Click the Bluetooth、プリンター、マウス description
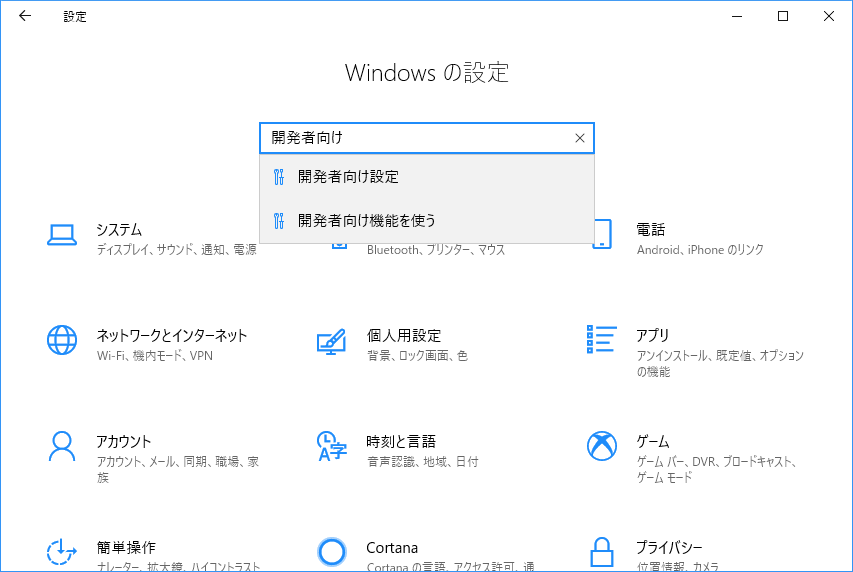Image resolution: width=853 pixels, height=572 pixels. coord(436,250)
